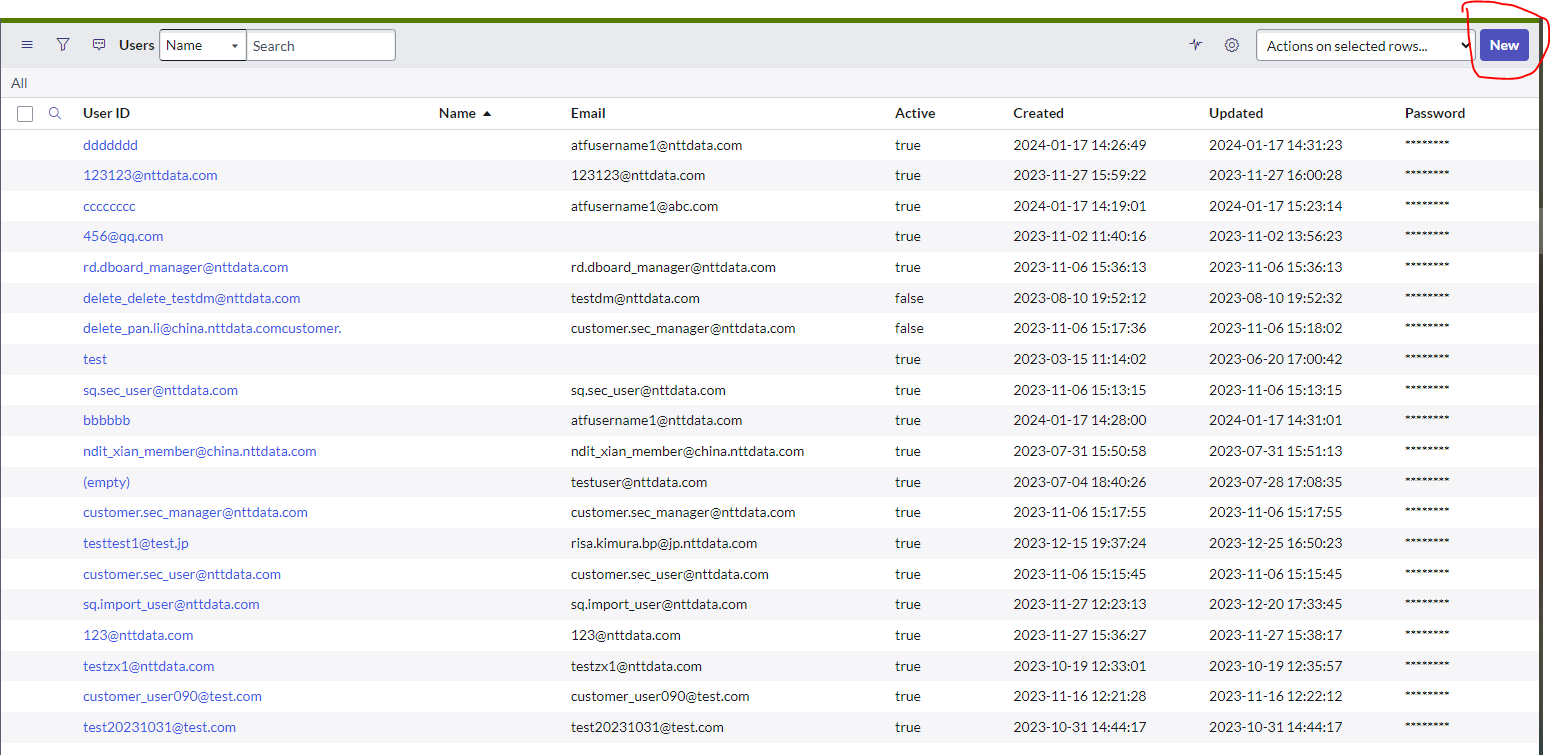Viewport: 1550px width, 755px height.
Task: Focus the Search input field
Action: click(x=321, y=45)
